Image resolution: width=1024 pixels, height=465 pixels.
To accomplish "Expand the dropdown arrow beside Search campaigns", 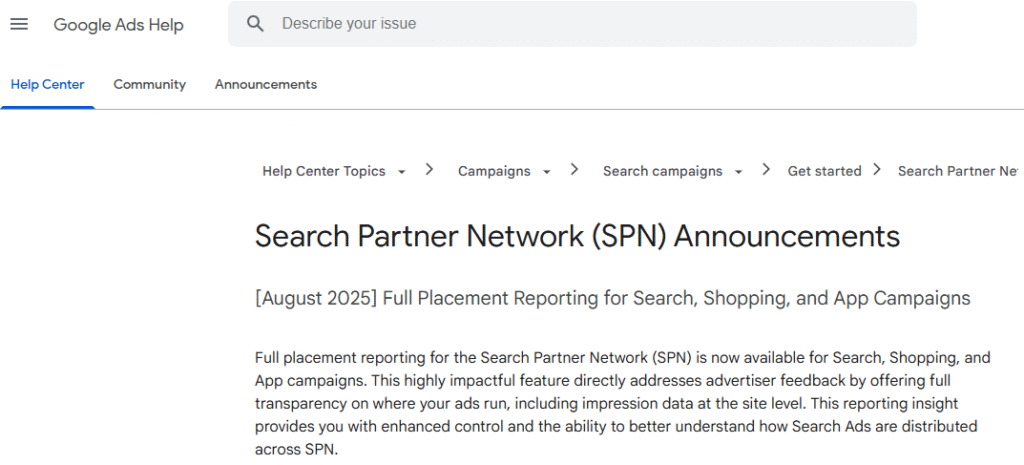I will (739, 172).
